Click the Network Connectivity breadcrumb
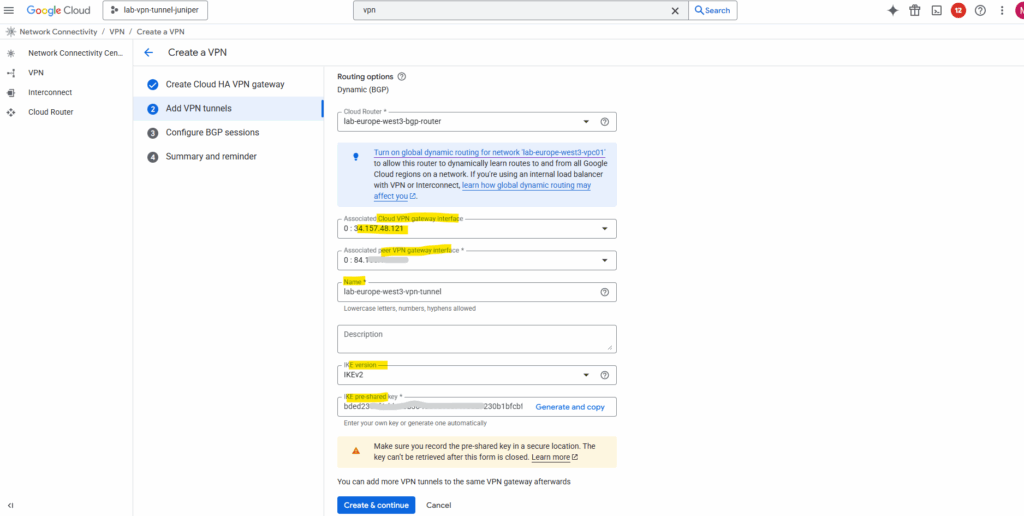1024x516 pixels. click(58, 31)
